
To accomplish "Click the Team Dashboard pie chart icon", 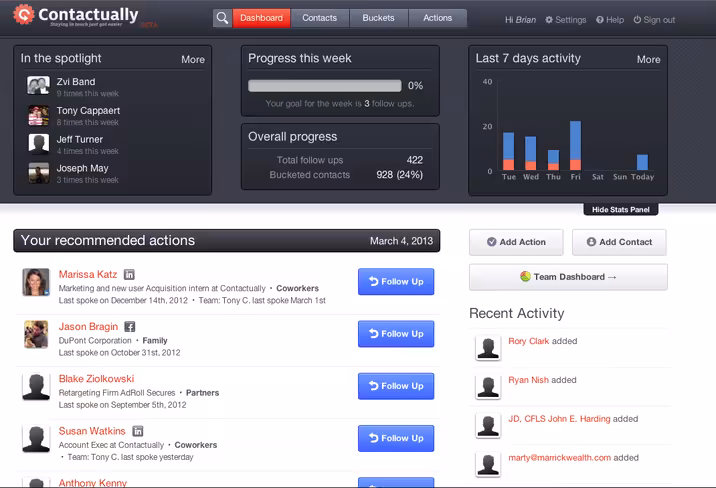I will 525,276.
